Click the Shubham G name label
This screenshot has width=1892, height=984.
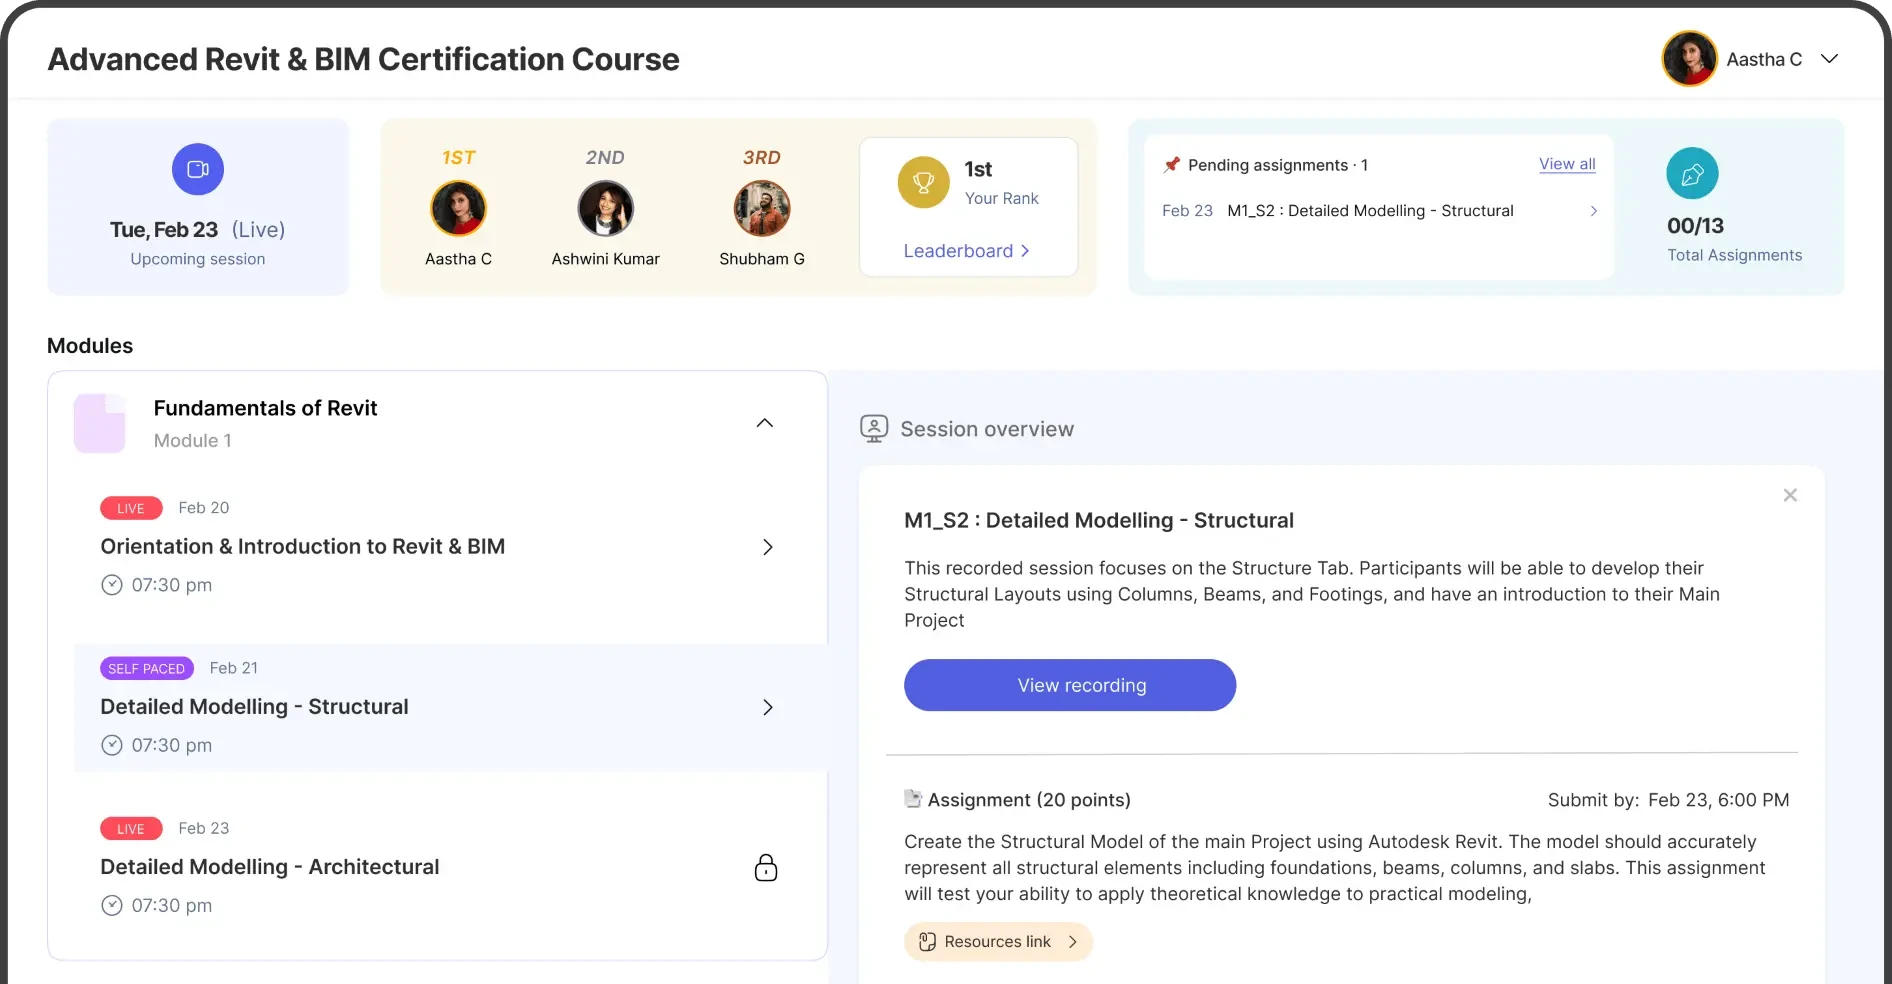click(762, 259)
